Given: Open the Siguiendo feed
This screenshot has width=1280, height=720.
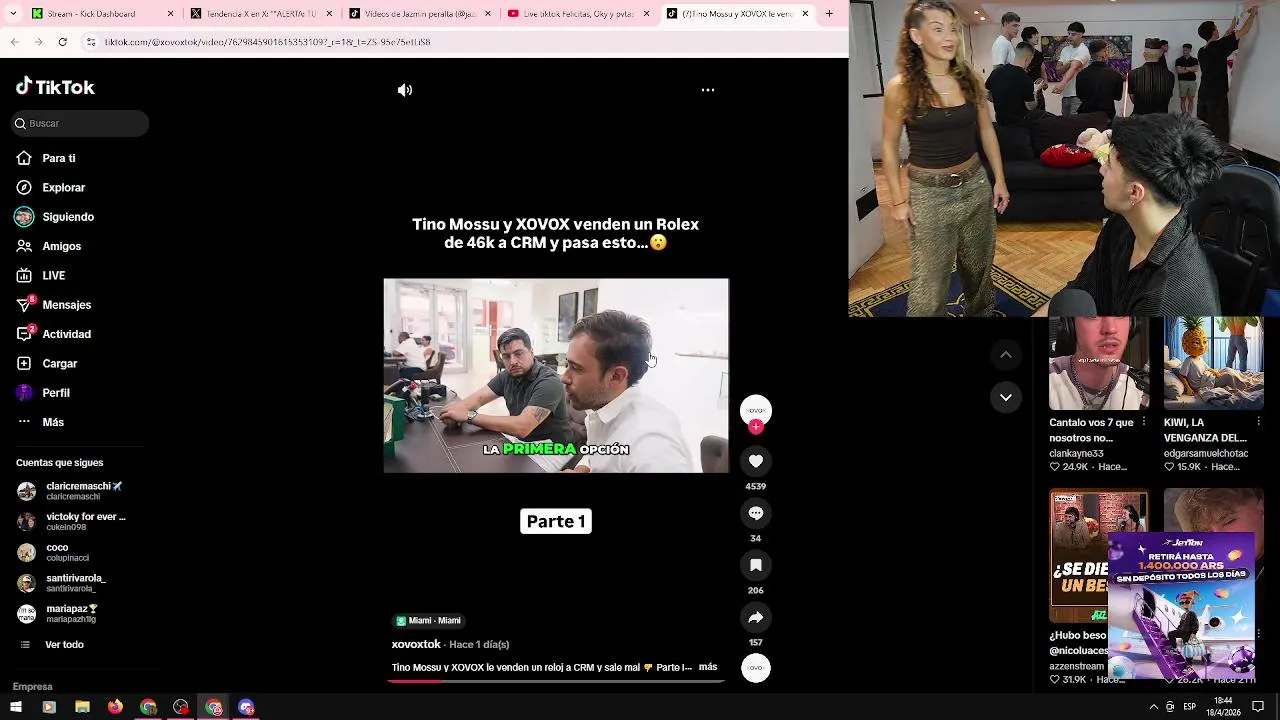Looking at the screenshot, I should (68, 217).
